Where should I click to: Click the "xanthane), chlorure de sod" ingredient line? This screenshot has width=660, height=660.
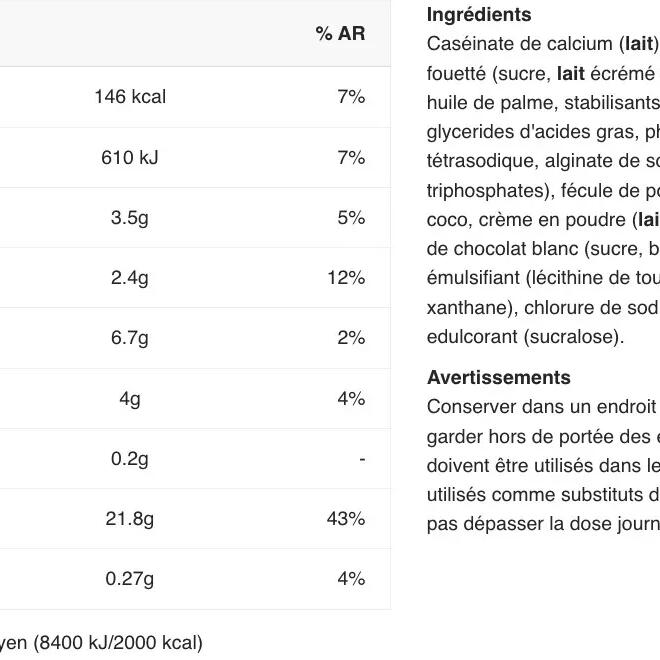tap(540, 308)
